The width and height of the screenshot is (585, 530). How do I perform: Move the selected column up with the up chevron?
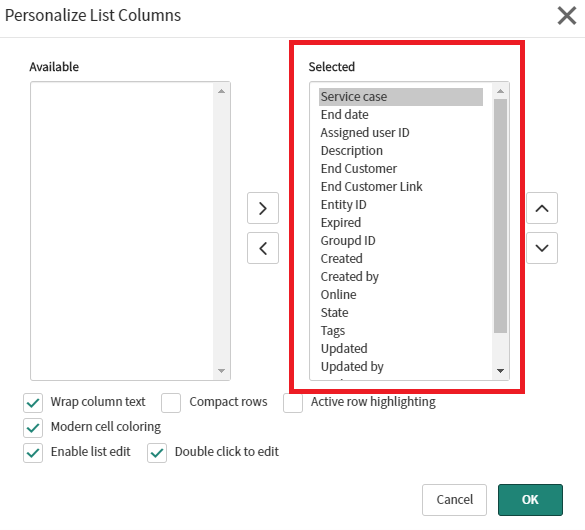pos(542,208)
